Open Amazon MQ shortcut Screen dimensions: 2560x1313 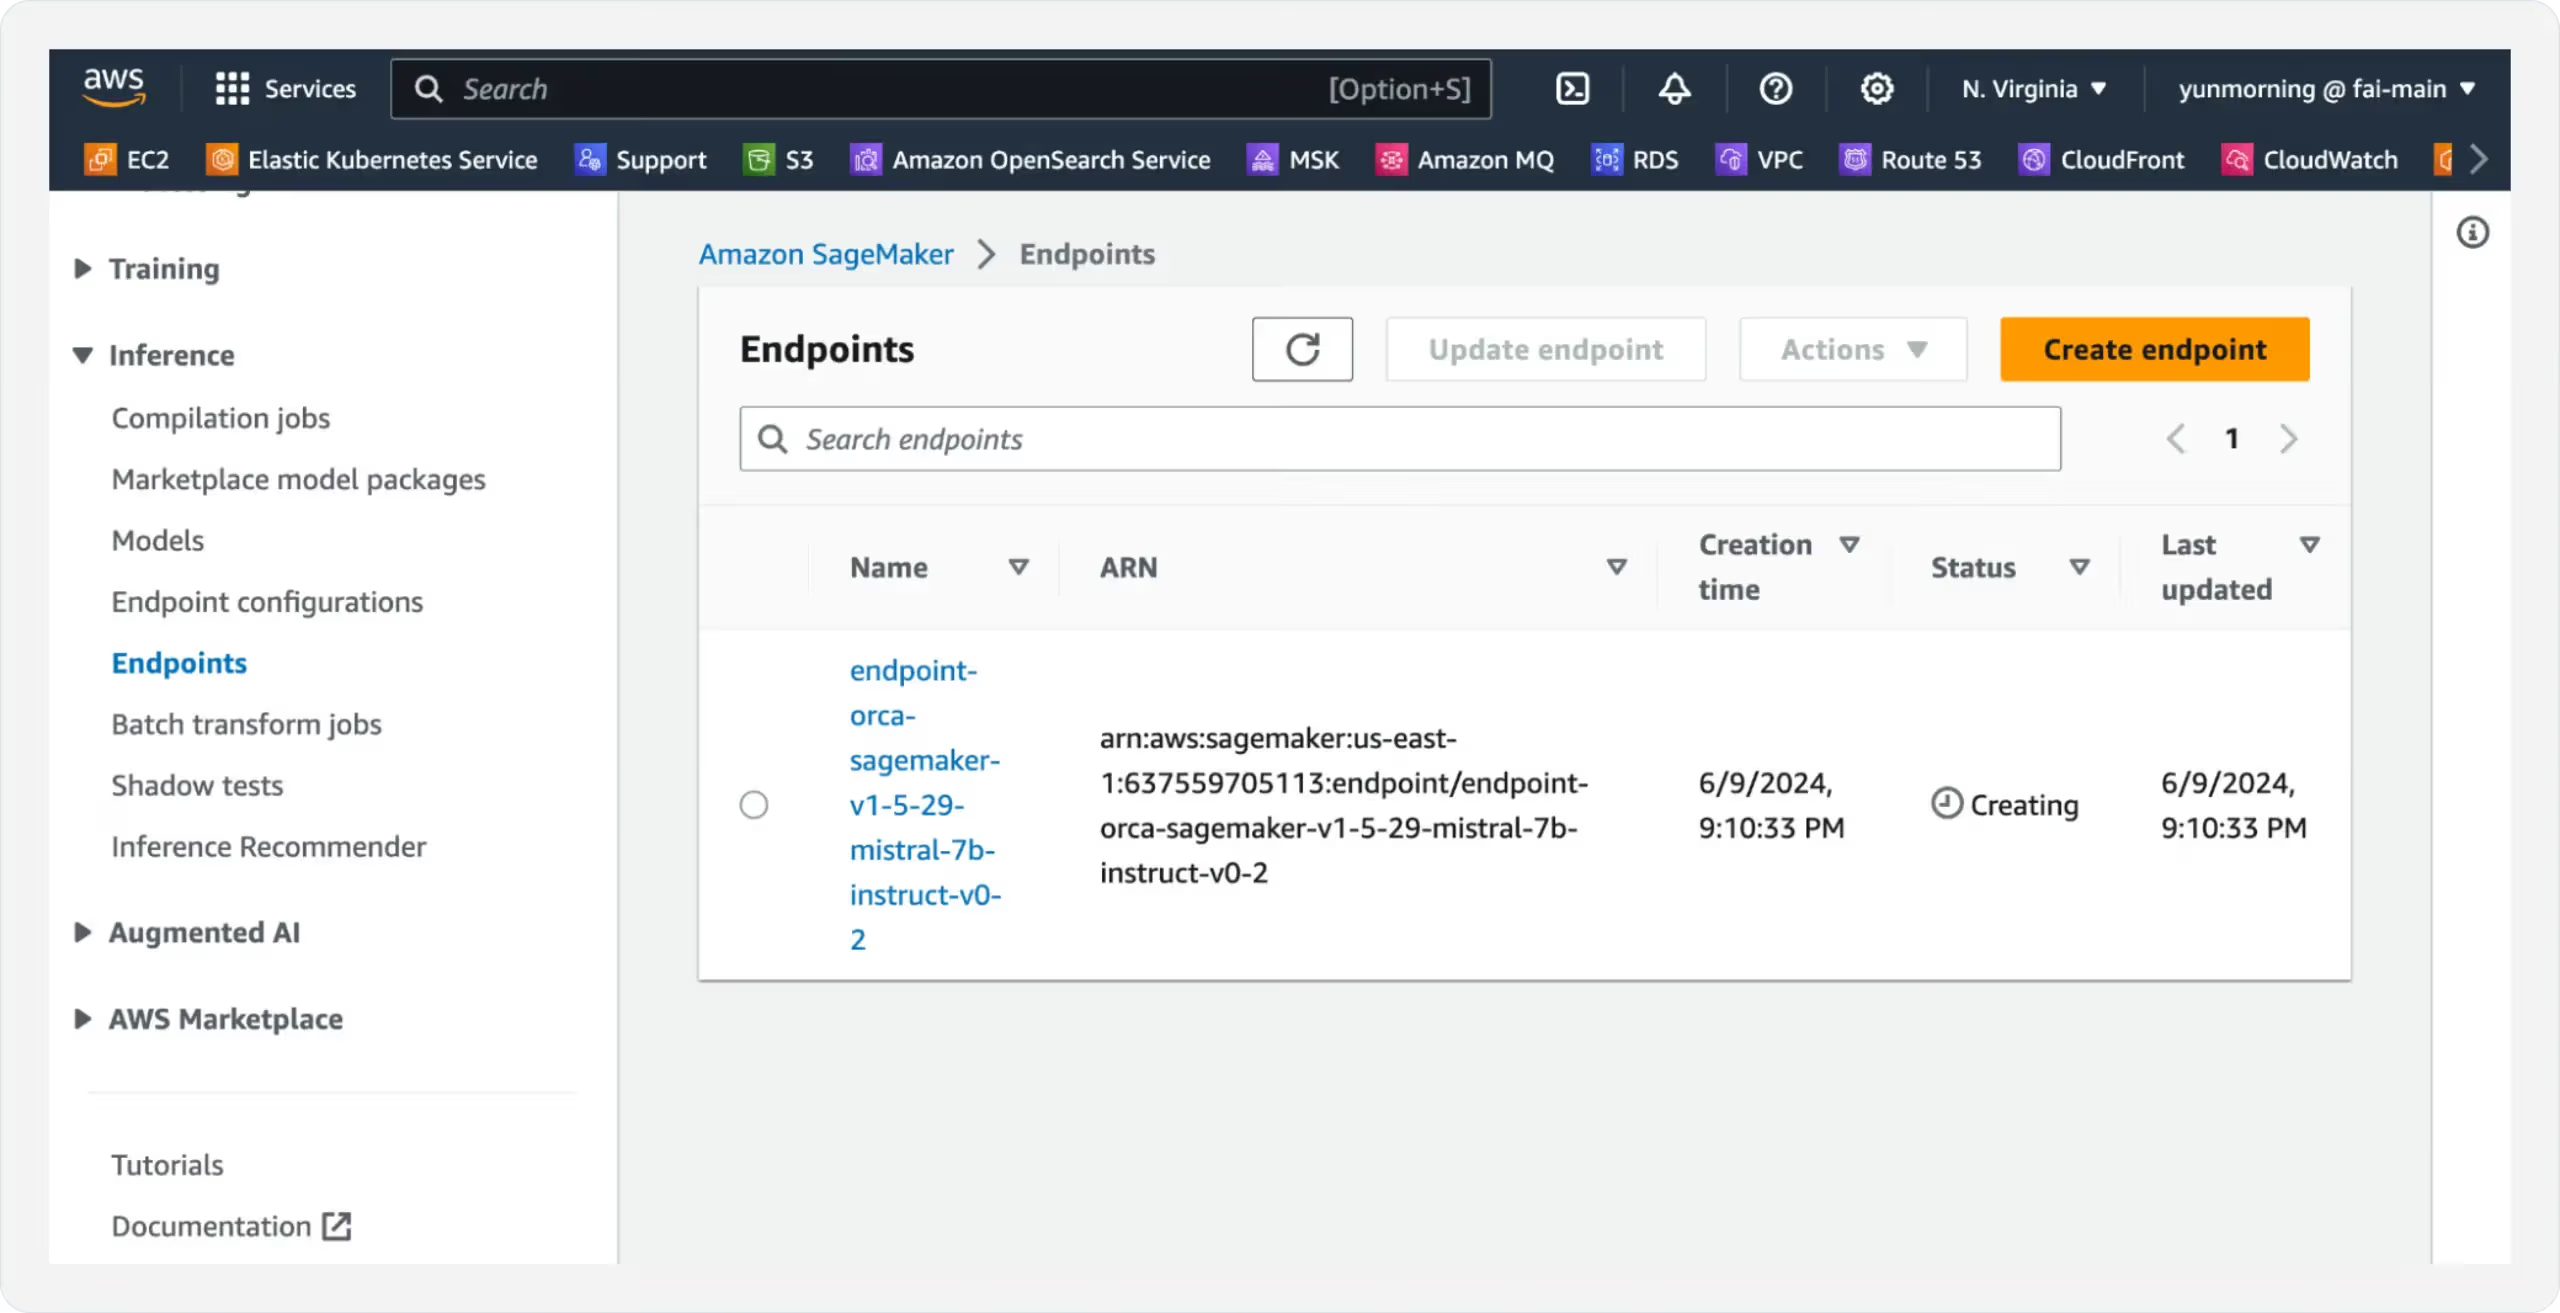tap(1465, 160)
